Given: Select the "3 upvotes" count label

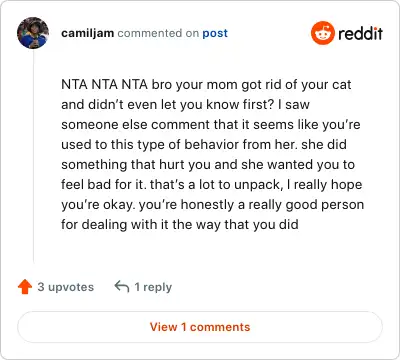Looking at the screenshot, I should click(66, 287).
